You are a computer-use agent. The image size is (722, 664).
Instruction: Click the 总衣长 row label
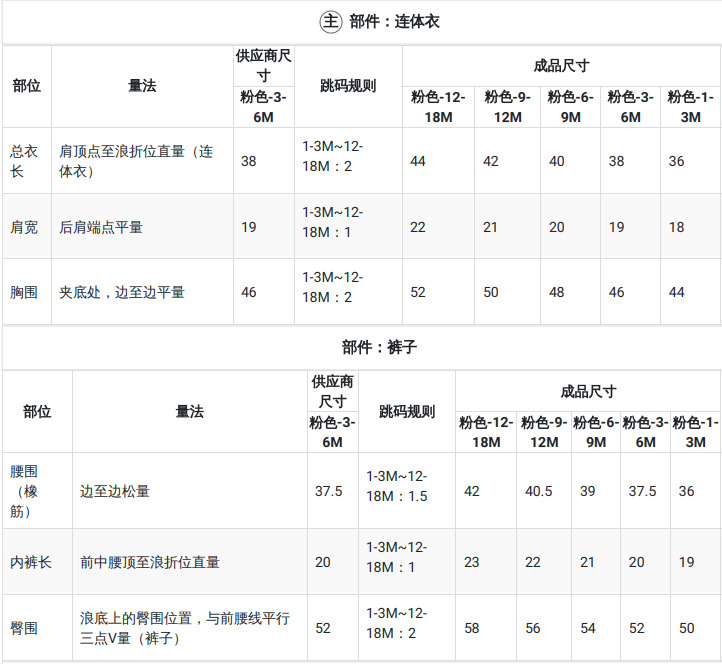pos(23,161)
